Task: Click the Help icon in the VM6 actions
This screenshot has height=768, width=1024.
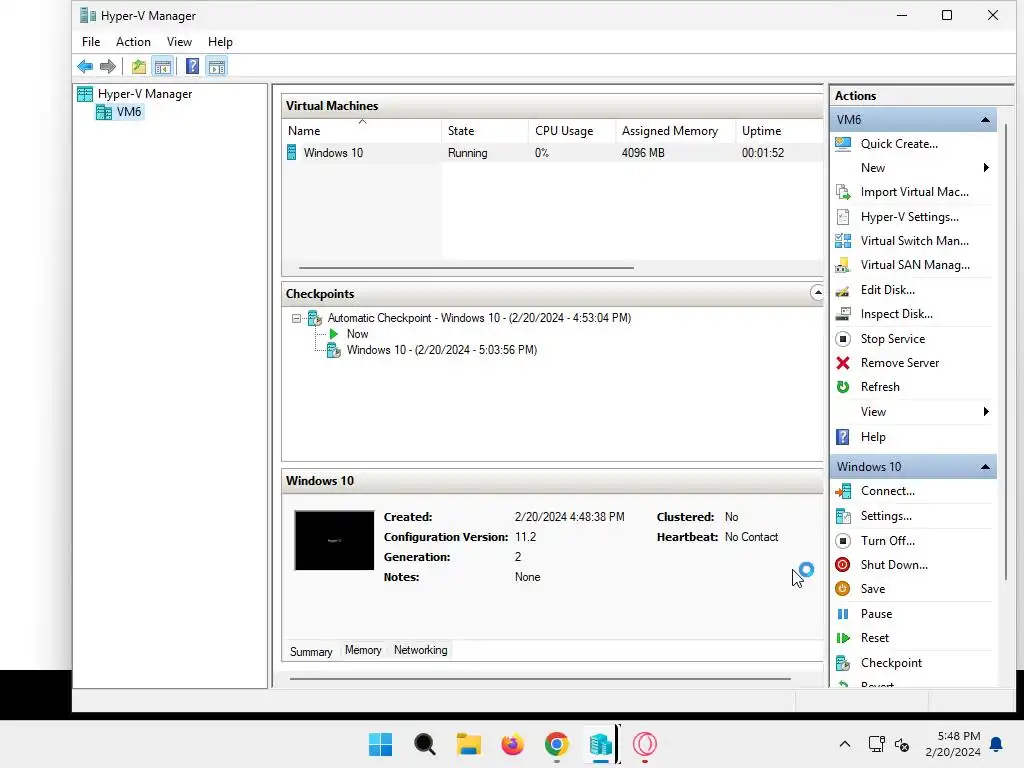Action: tap(843, 437)
